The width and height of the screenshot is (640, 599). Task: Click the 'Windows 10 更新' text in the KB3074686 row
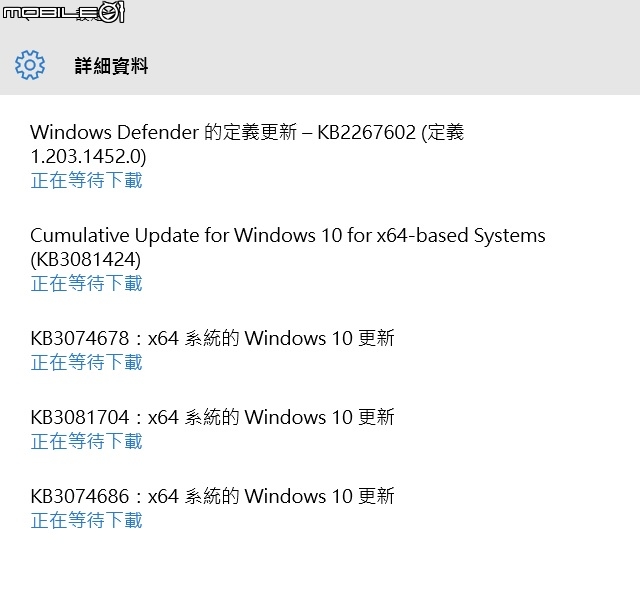320,496
